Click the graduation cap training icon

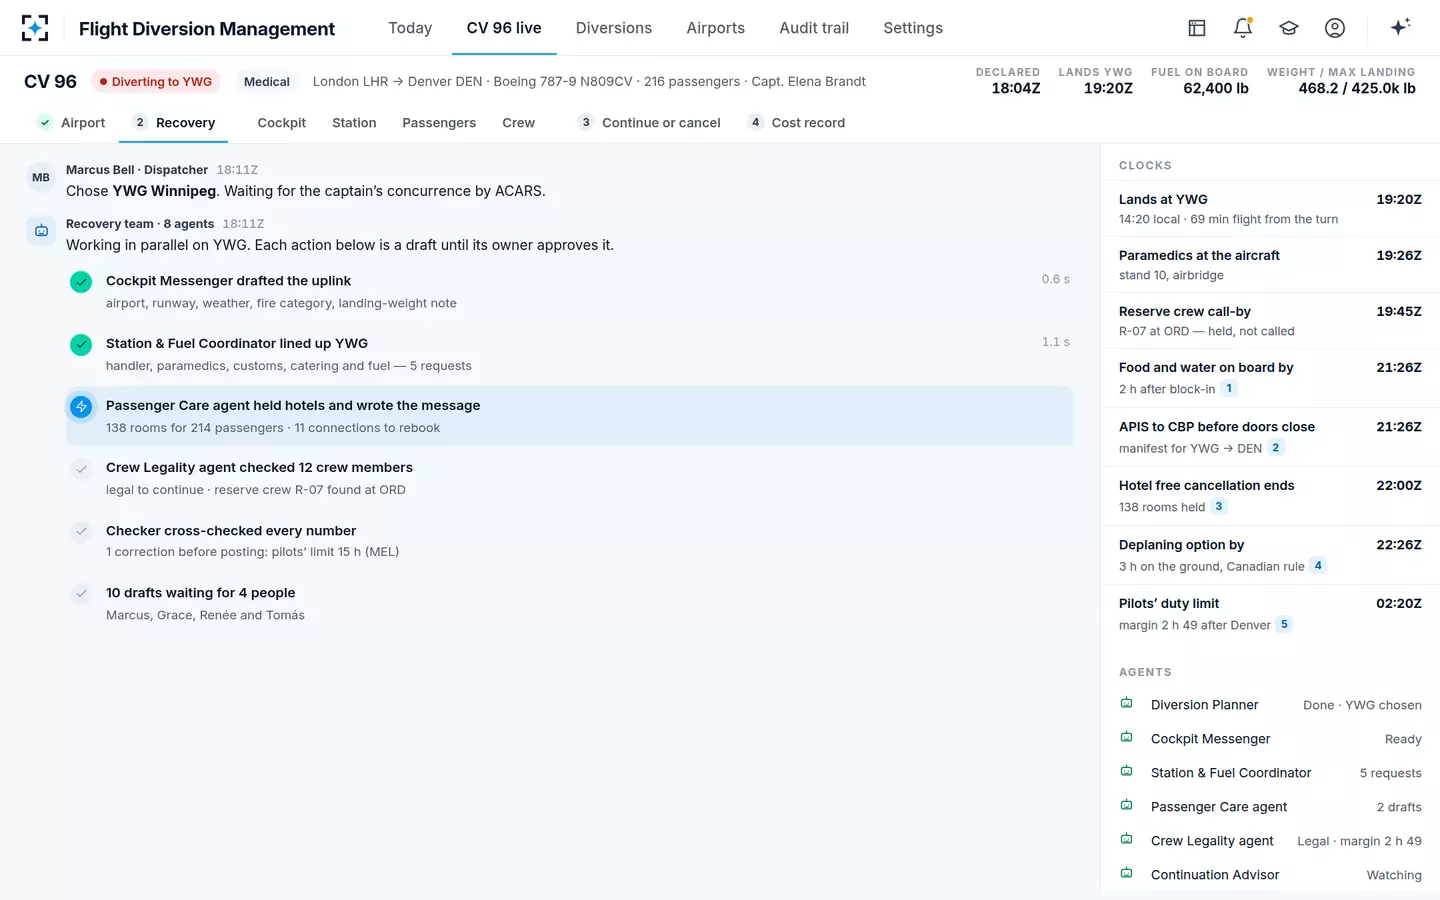pos(1289,28)
